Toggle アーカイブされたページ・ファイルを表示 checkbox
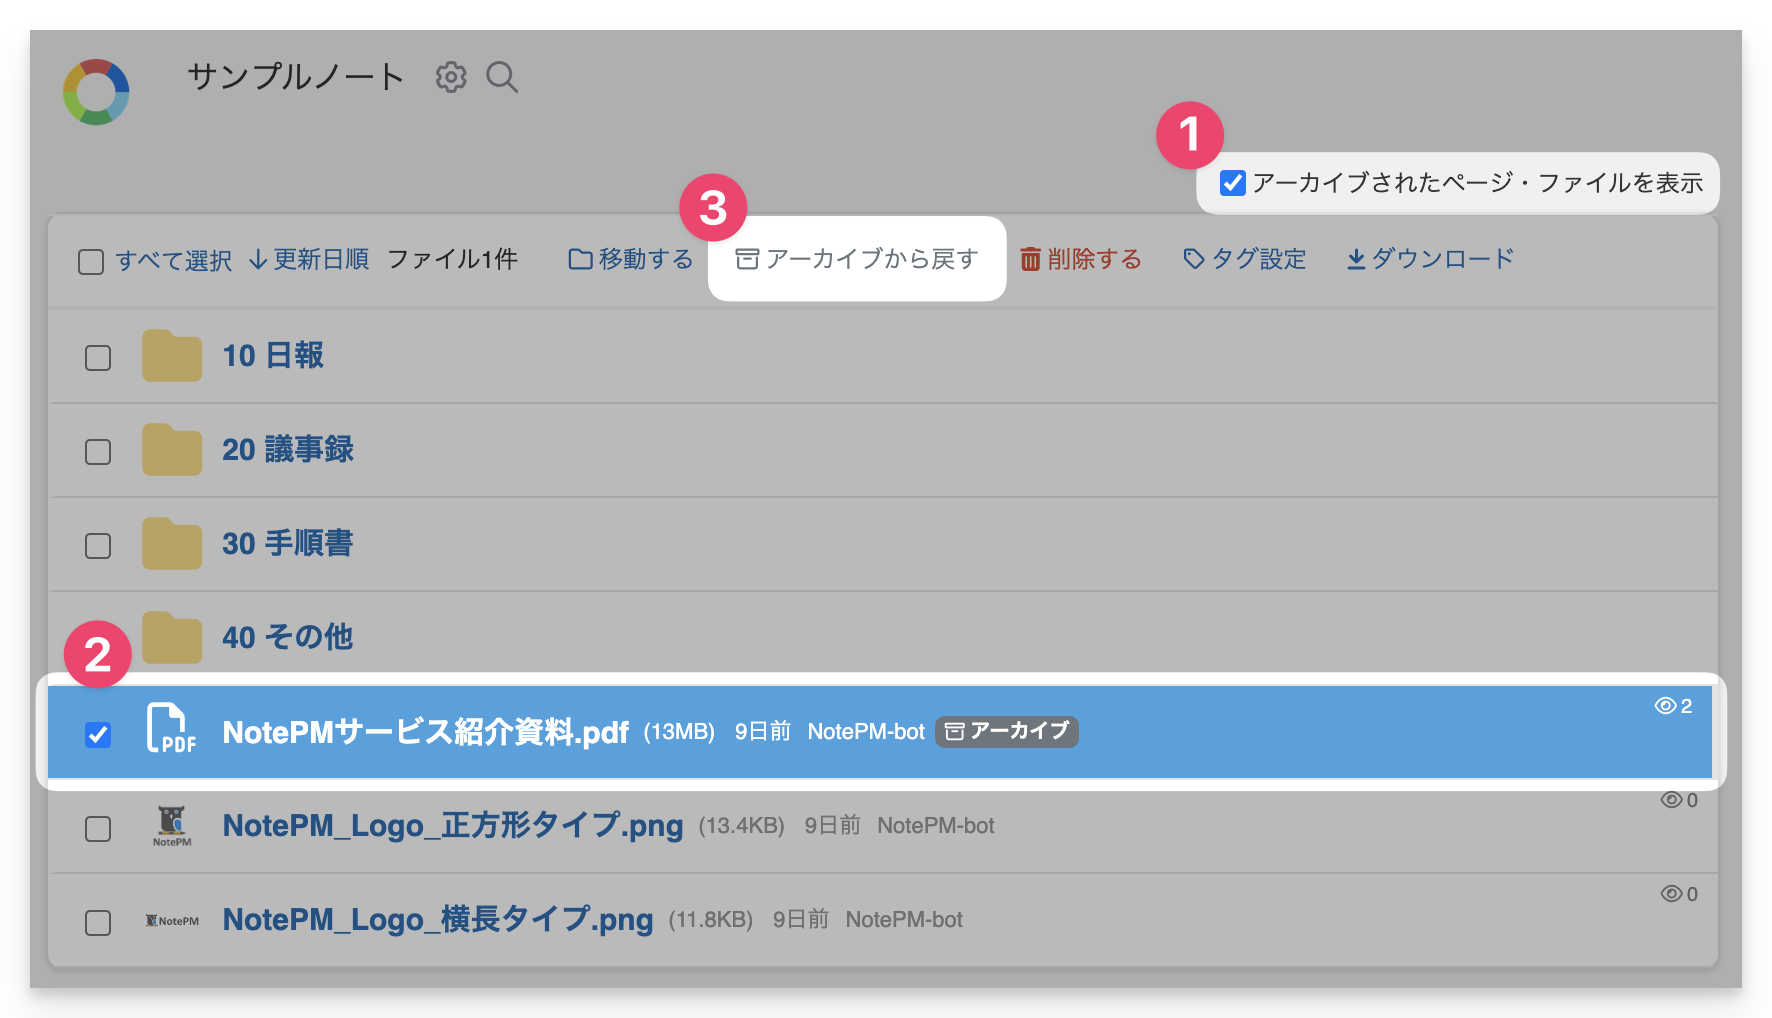Screen dimensions: 1772x1018 point(1232,183)
